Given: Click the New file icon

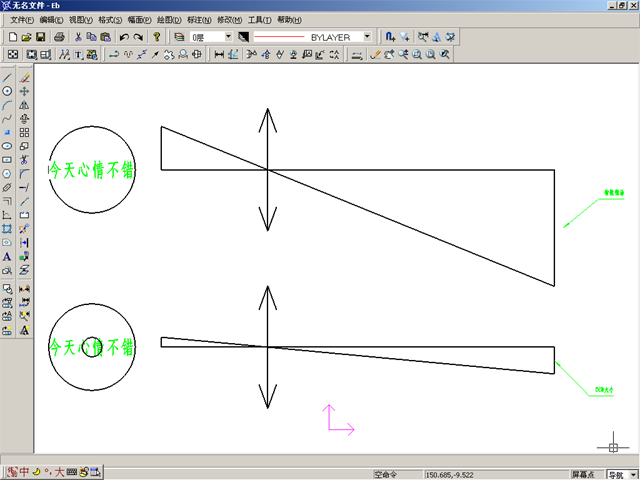Looking at the screenshot, I should (x=13, y=37).
